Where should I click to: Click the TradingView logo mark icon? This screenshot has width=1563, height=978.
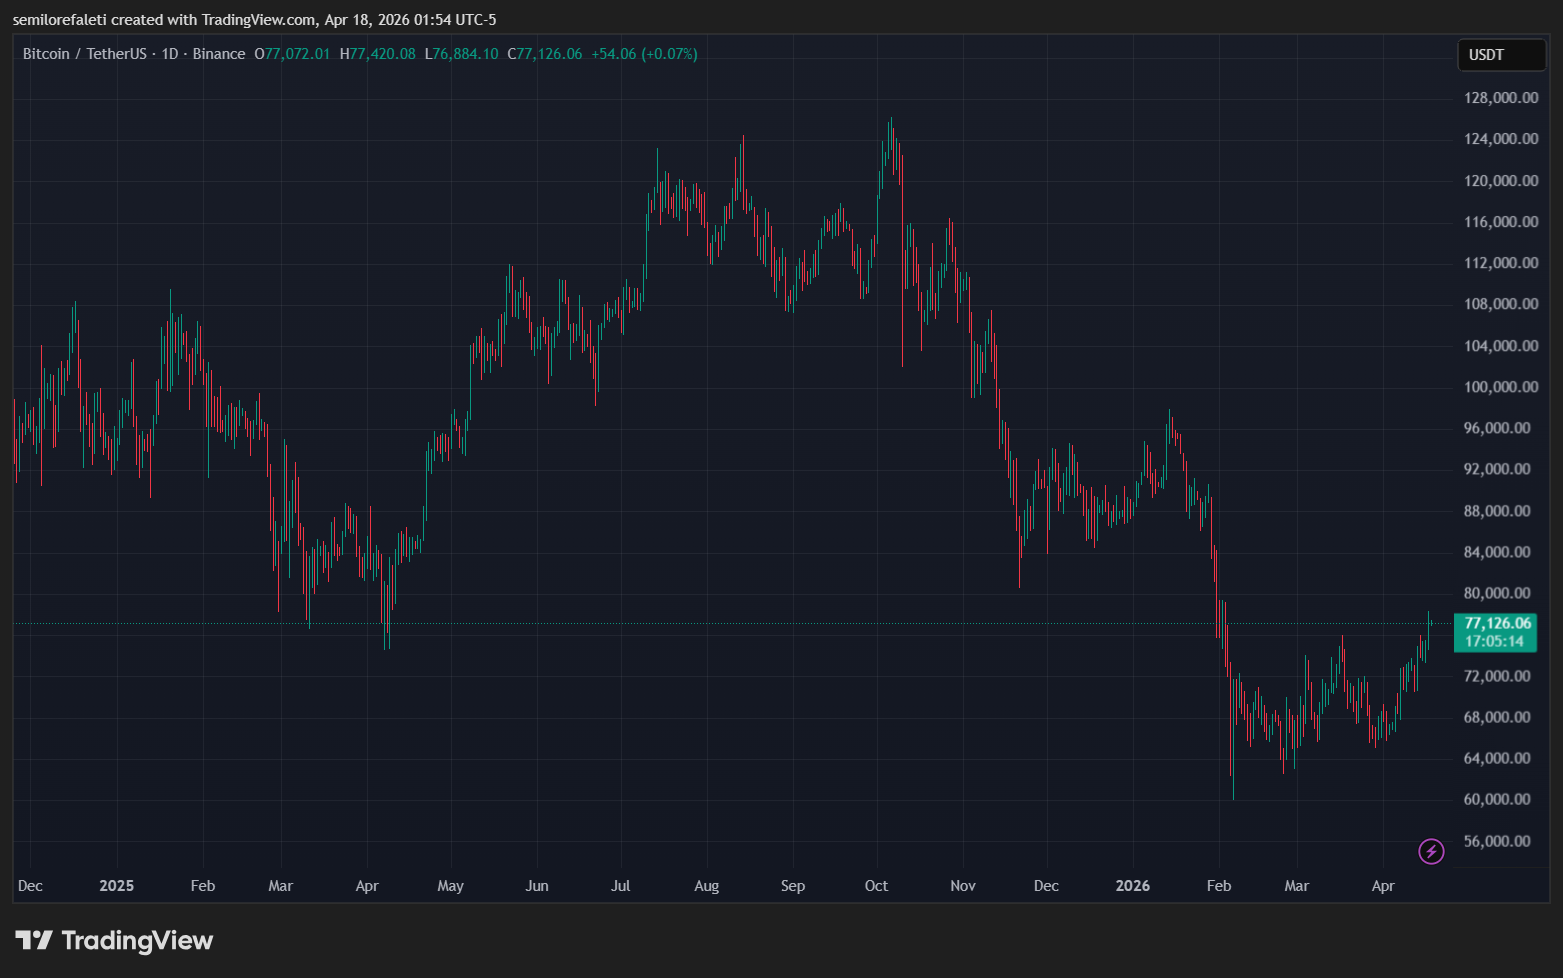point(34,940)
